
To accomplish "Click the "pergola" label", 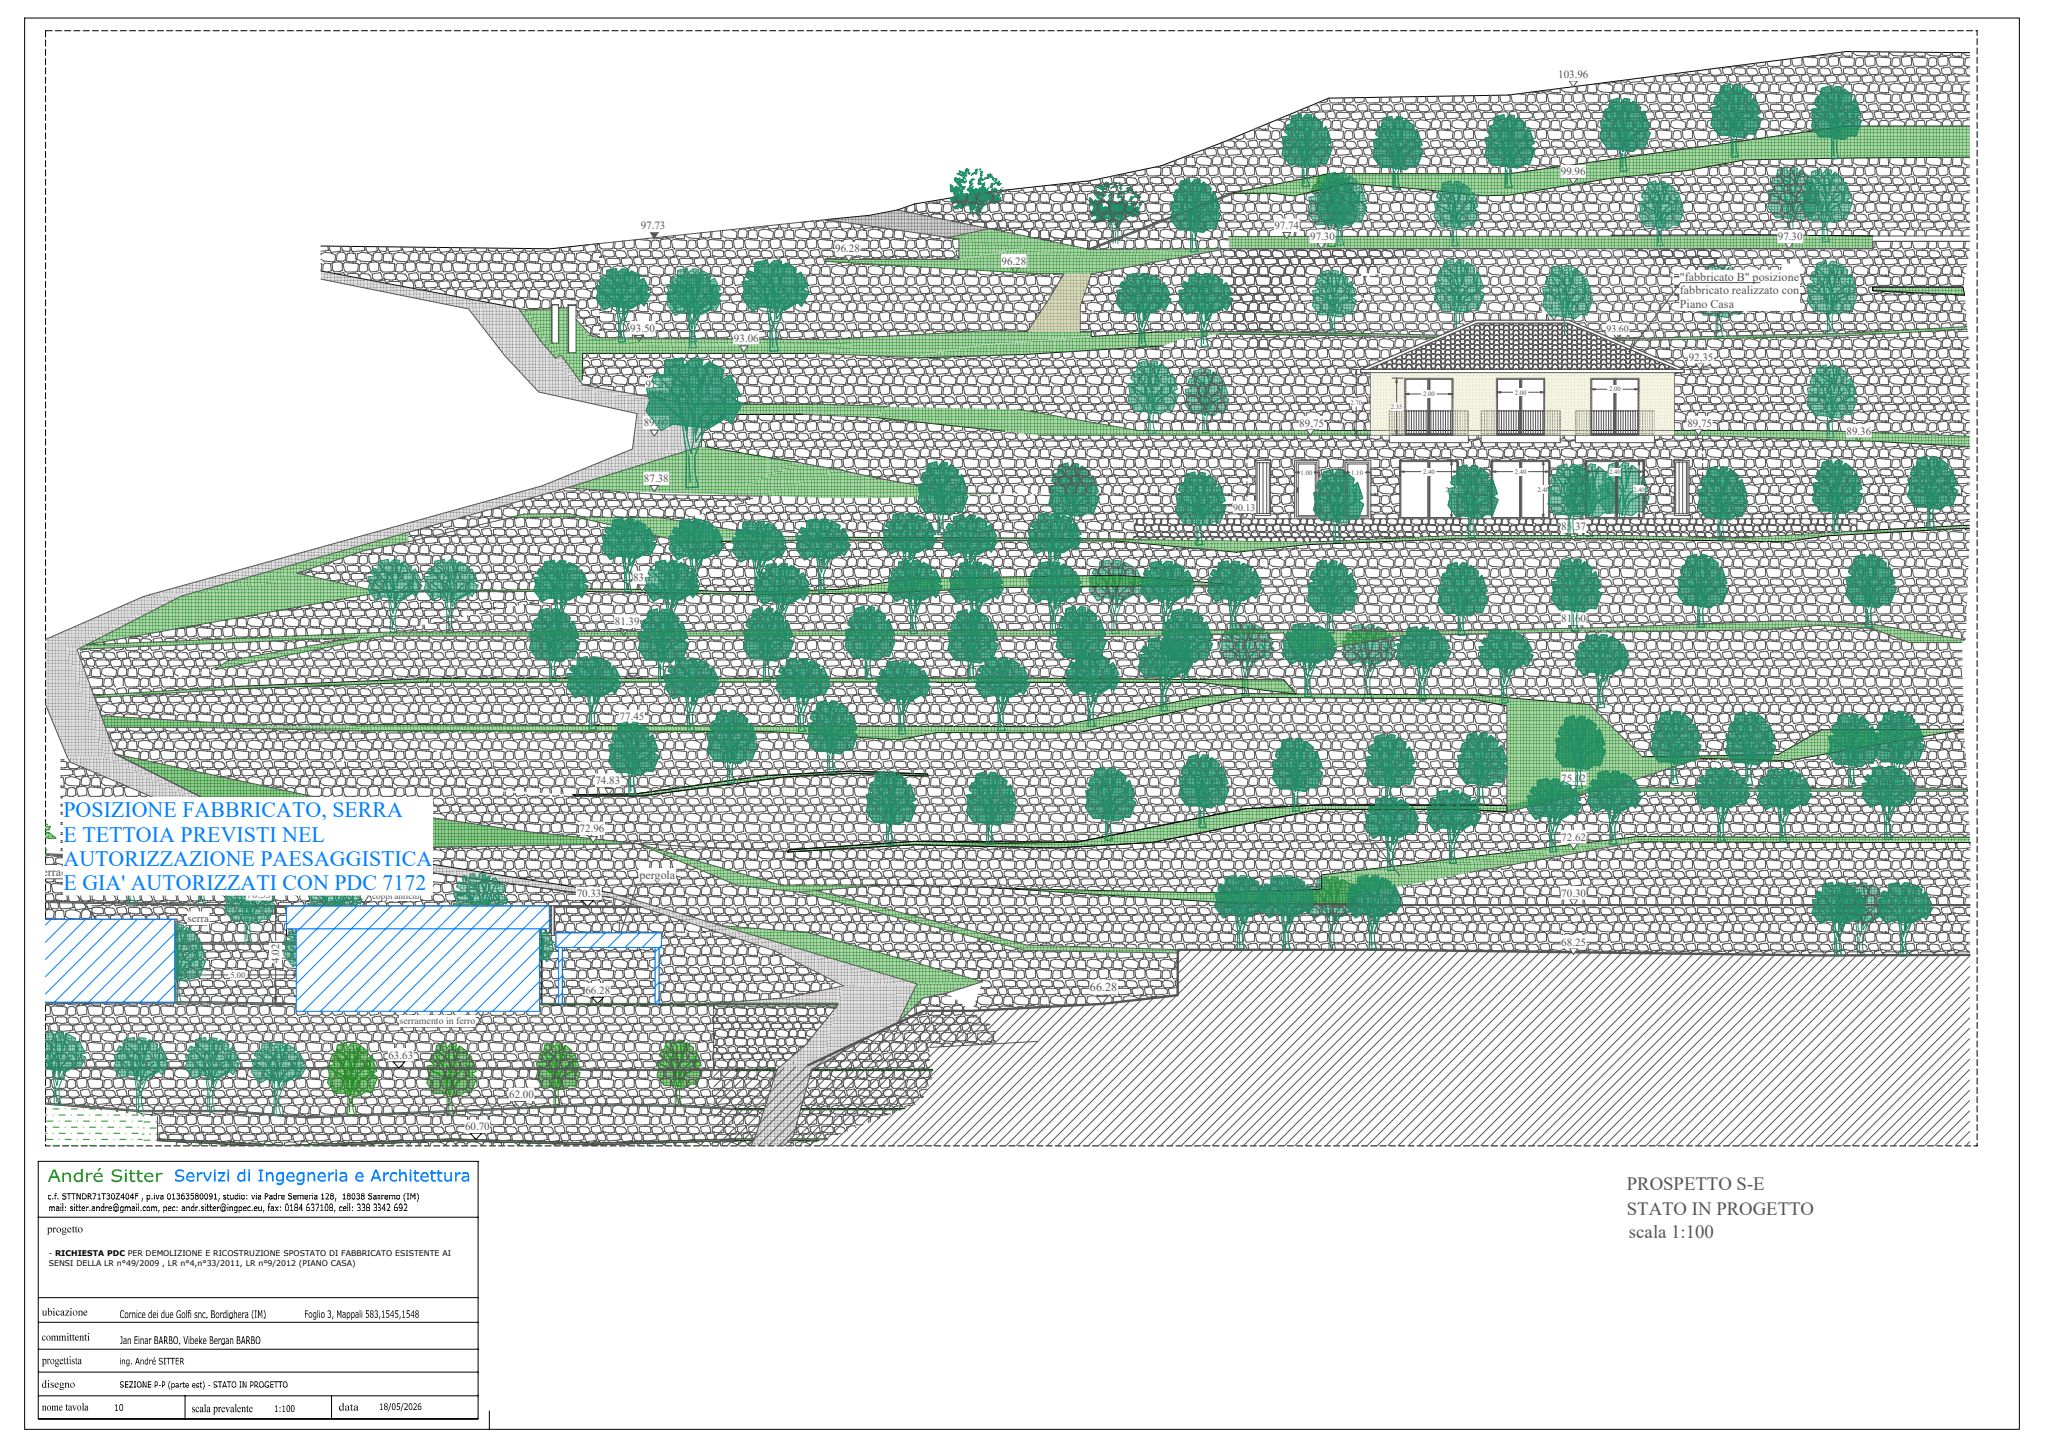I will coord(657,875).
